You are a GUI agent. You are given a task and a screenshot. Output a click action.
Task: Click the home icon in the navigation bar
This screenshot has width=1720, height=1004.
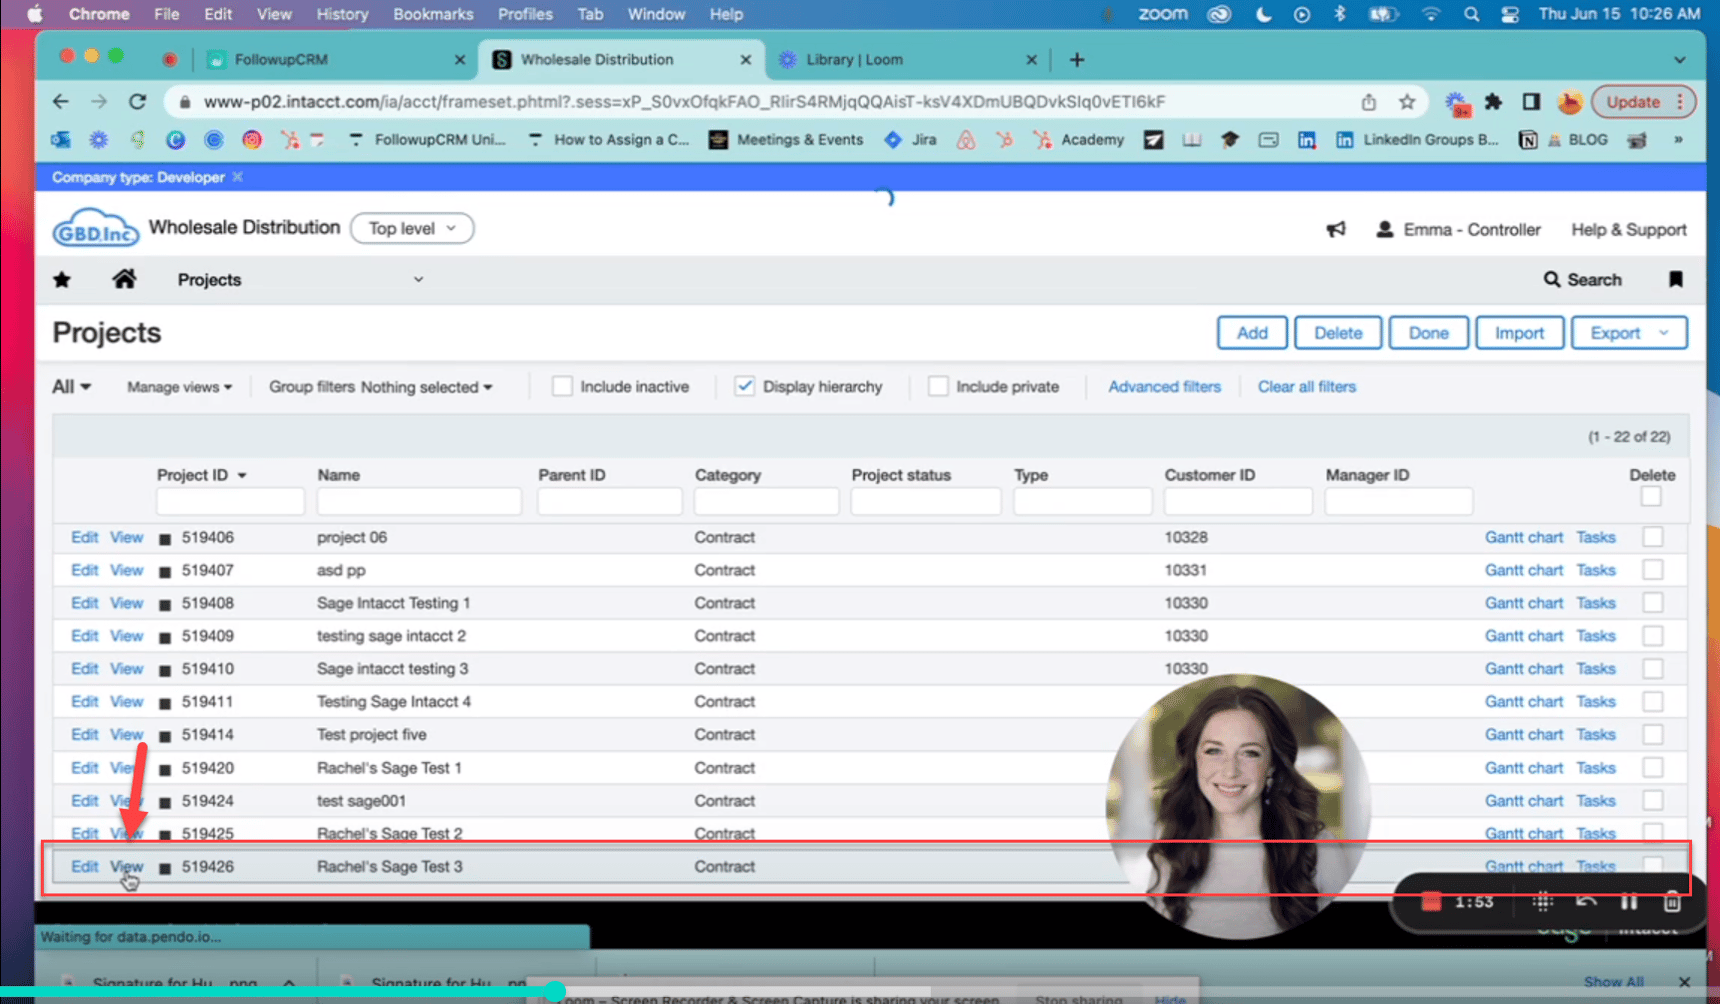(125, 280)
